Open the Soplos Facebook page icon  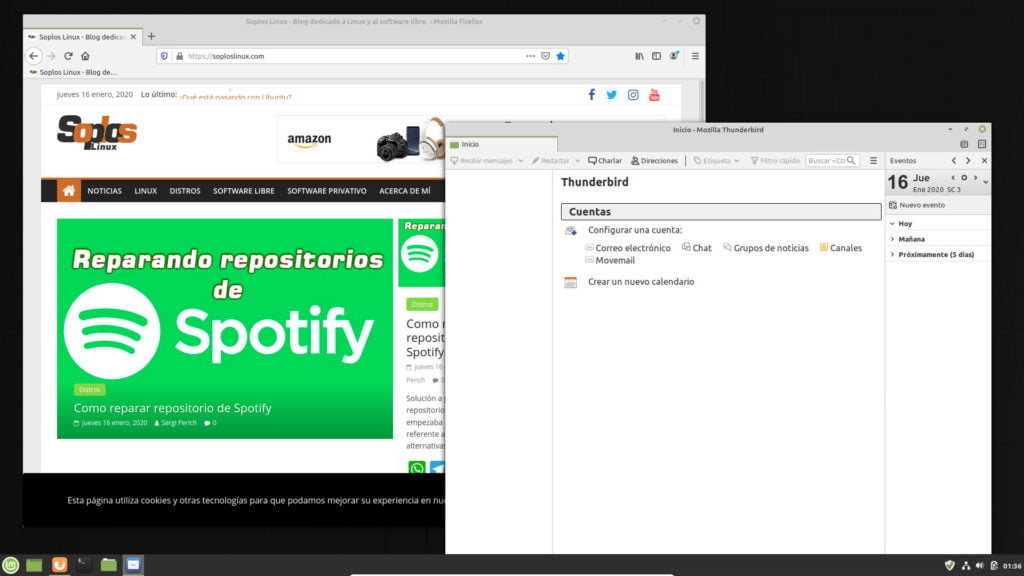pyautogui.click(x=592, y=95)
